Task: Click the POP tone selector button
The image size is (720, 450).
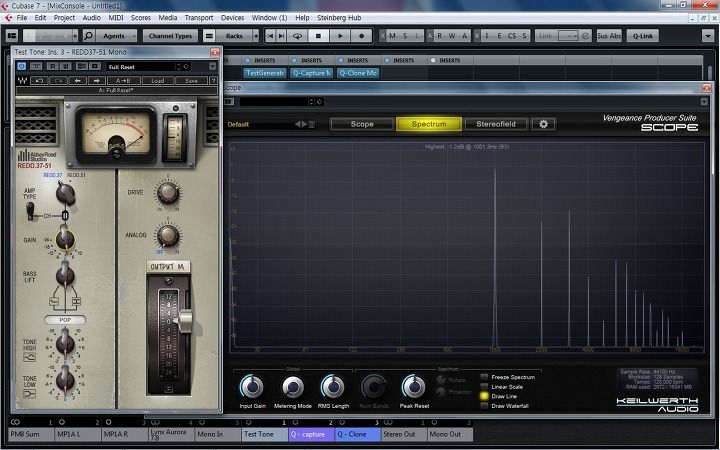Action: [x=65, y=320]
